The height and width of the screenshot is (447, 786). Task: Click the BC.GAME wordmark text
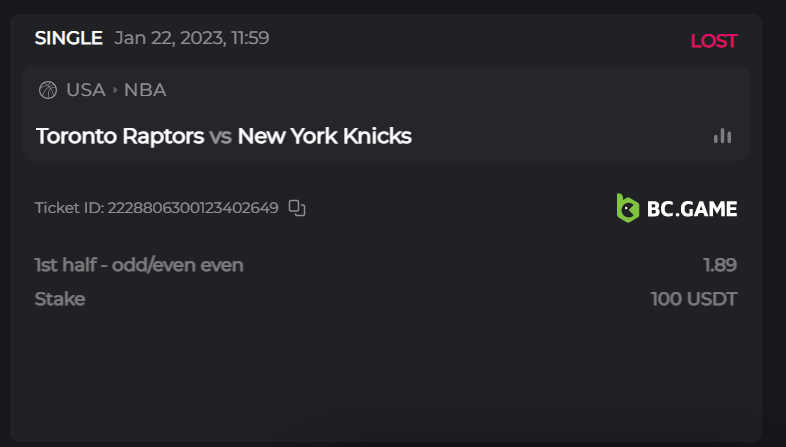tap(692, 208)
